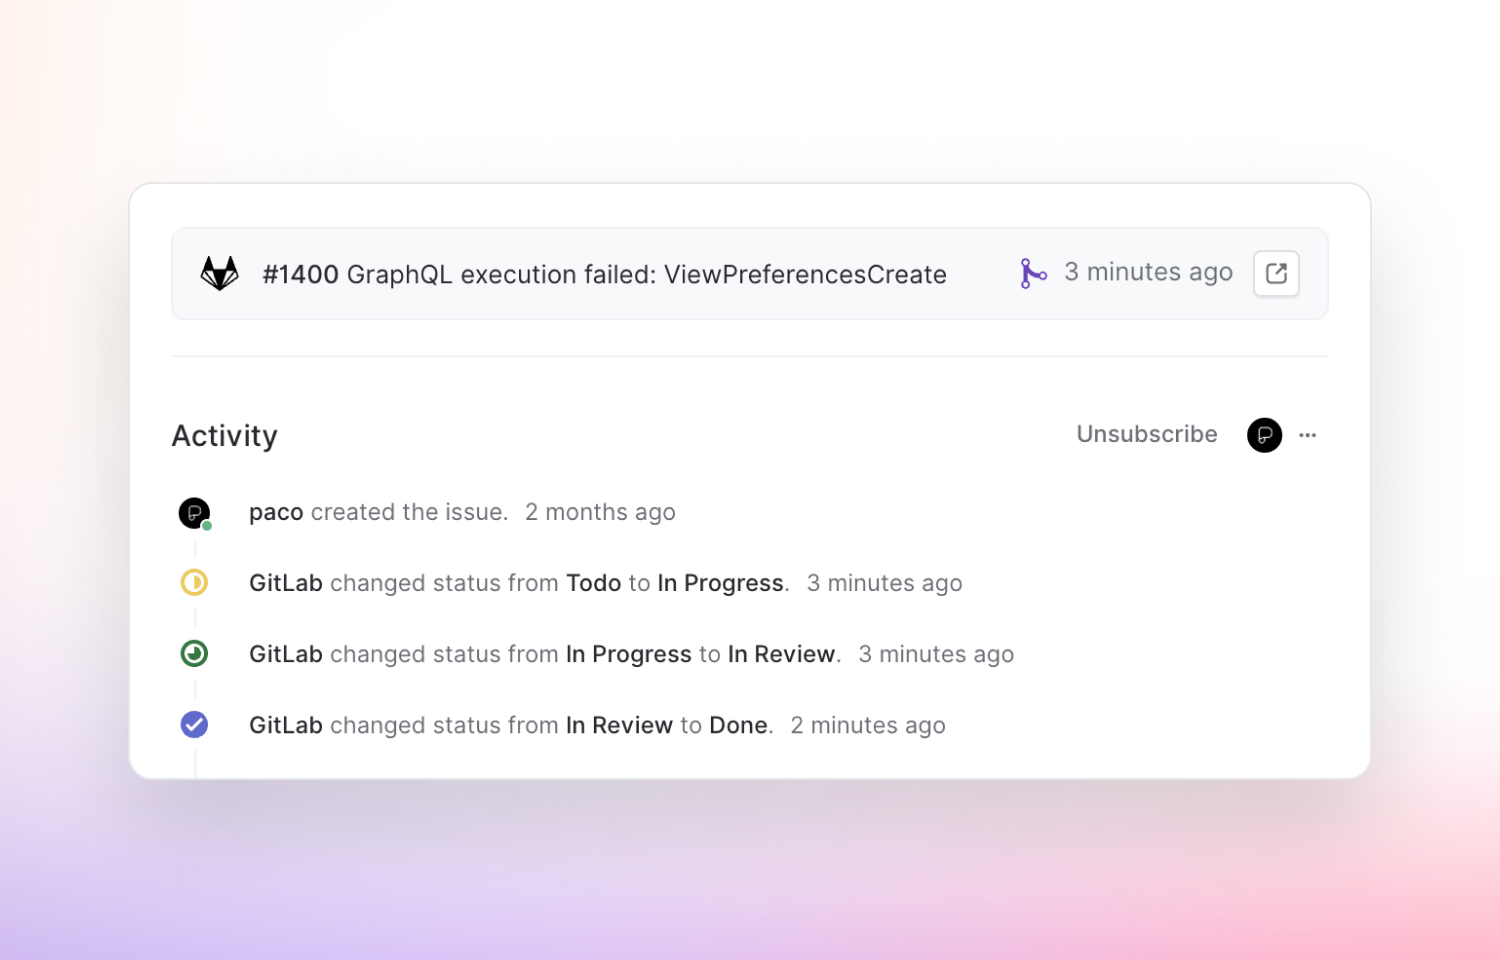Open issue #1400 in external link icon
The height and width of the screenshot is (960, 1500).
(x=1276, y=273)
